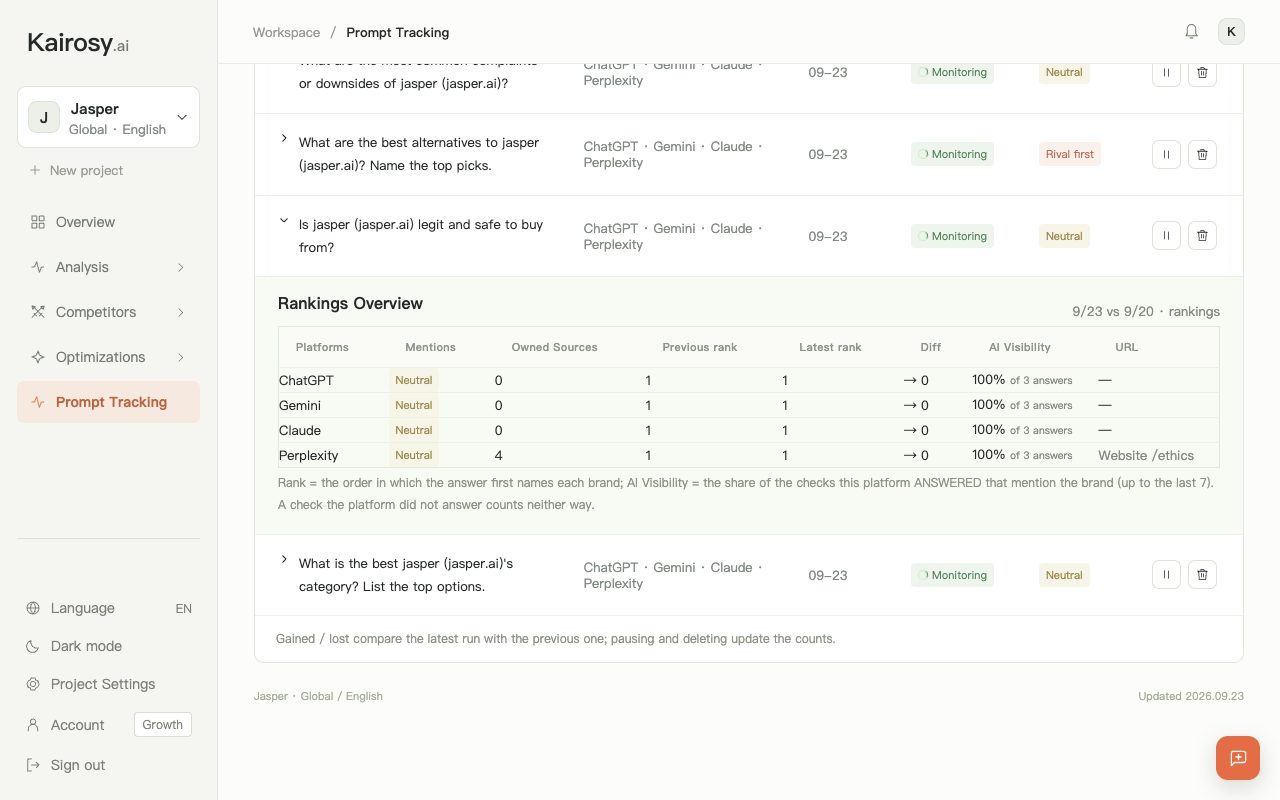Image resolution: width=1280 pixels, height=800 pixels.
Task: Go to Overview
Action: 108,222
